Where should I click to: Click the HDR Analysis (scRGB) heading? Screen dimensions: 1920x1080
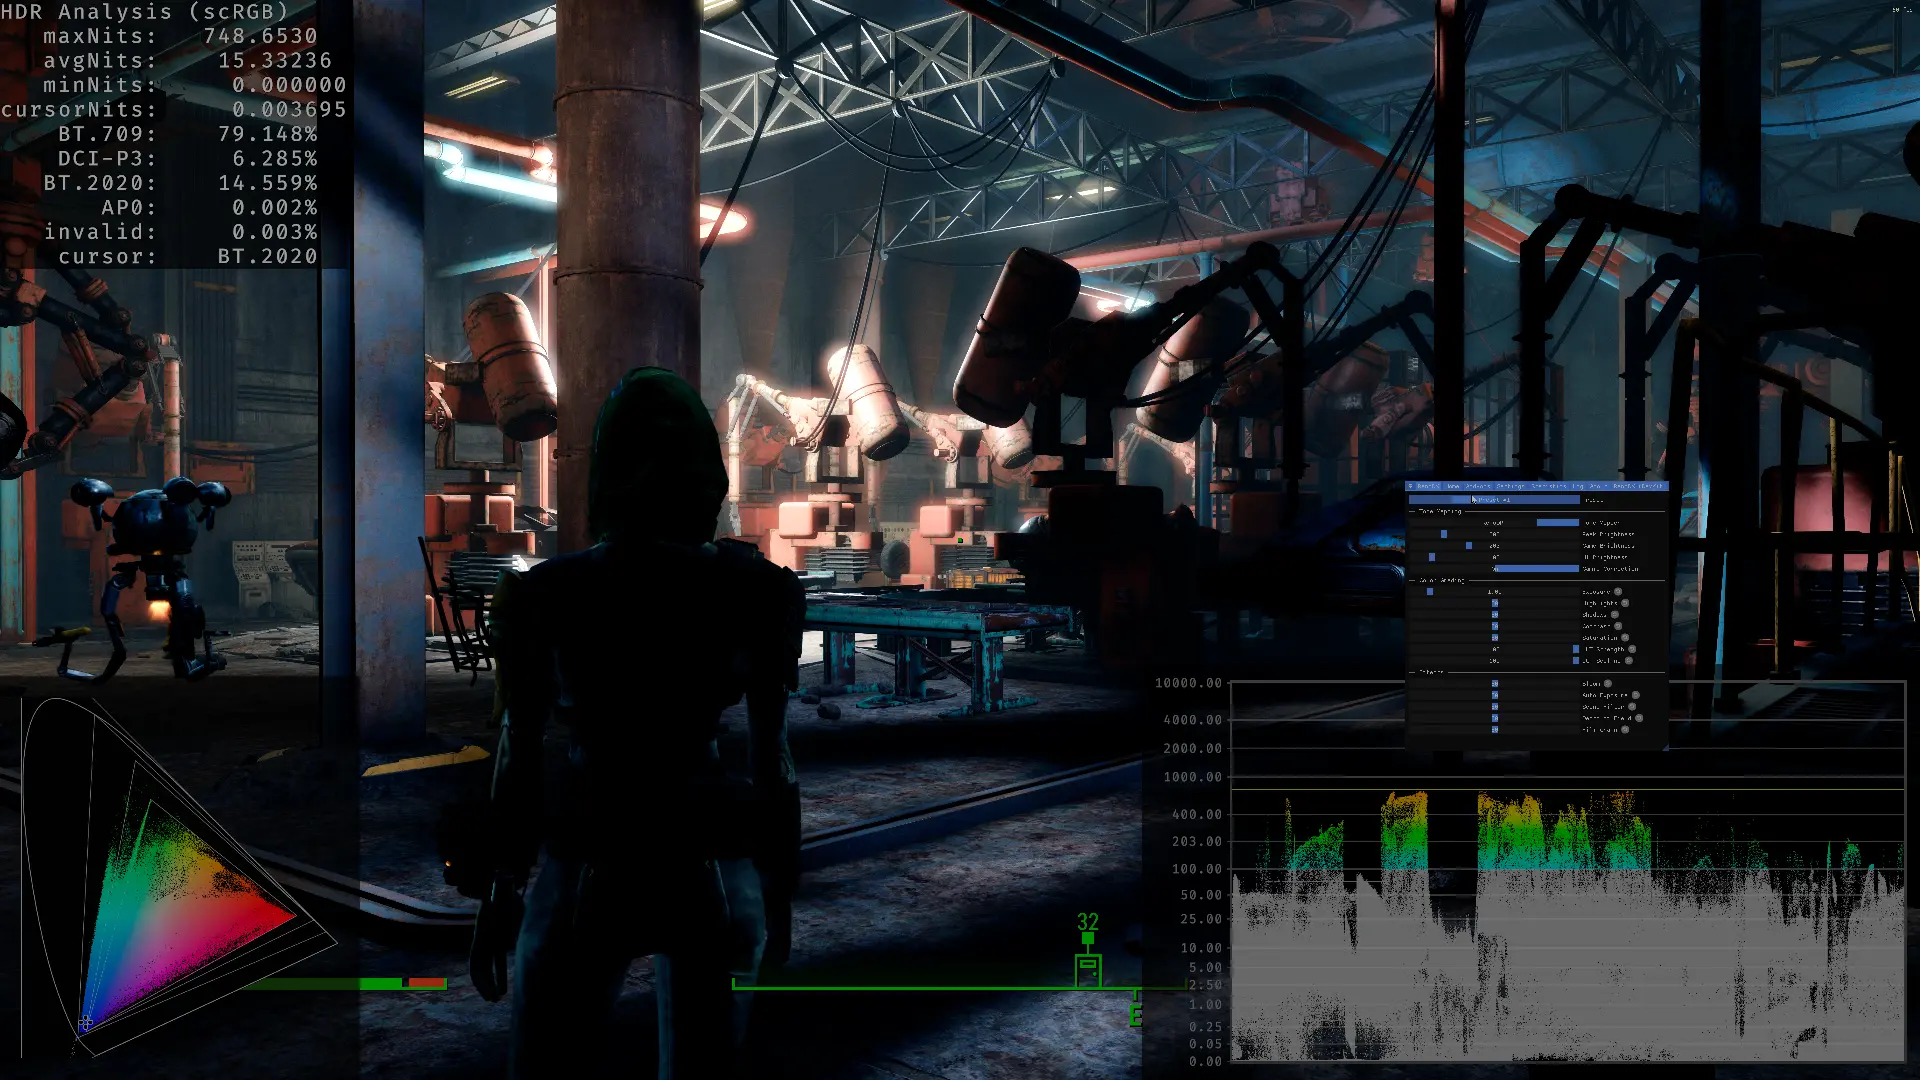point(144,12)
